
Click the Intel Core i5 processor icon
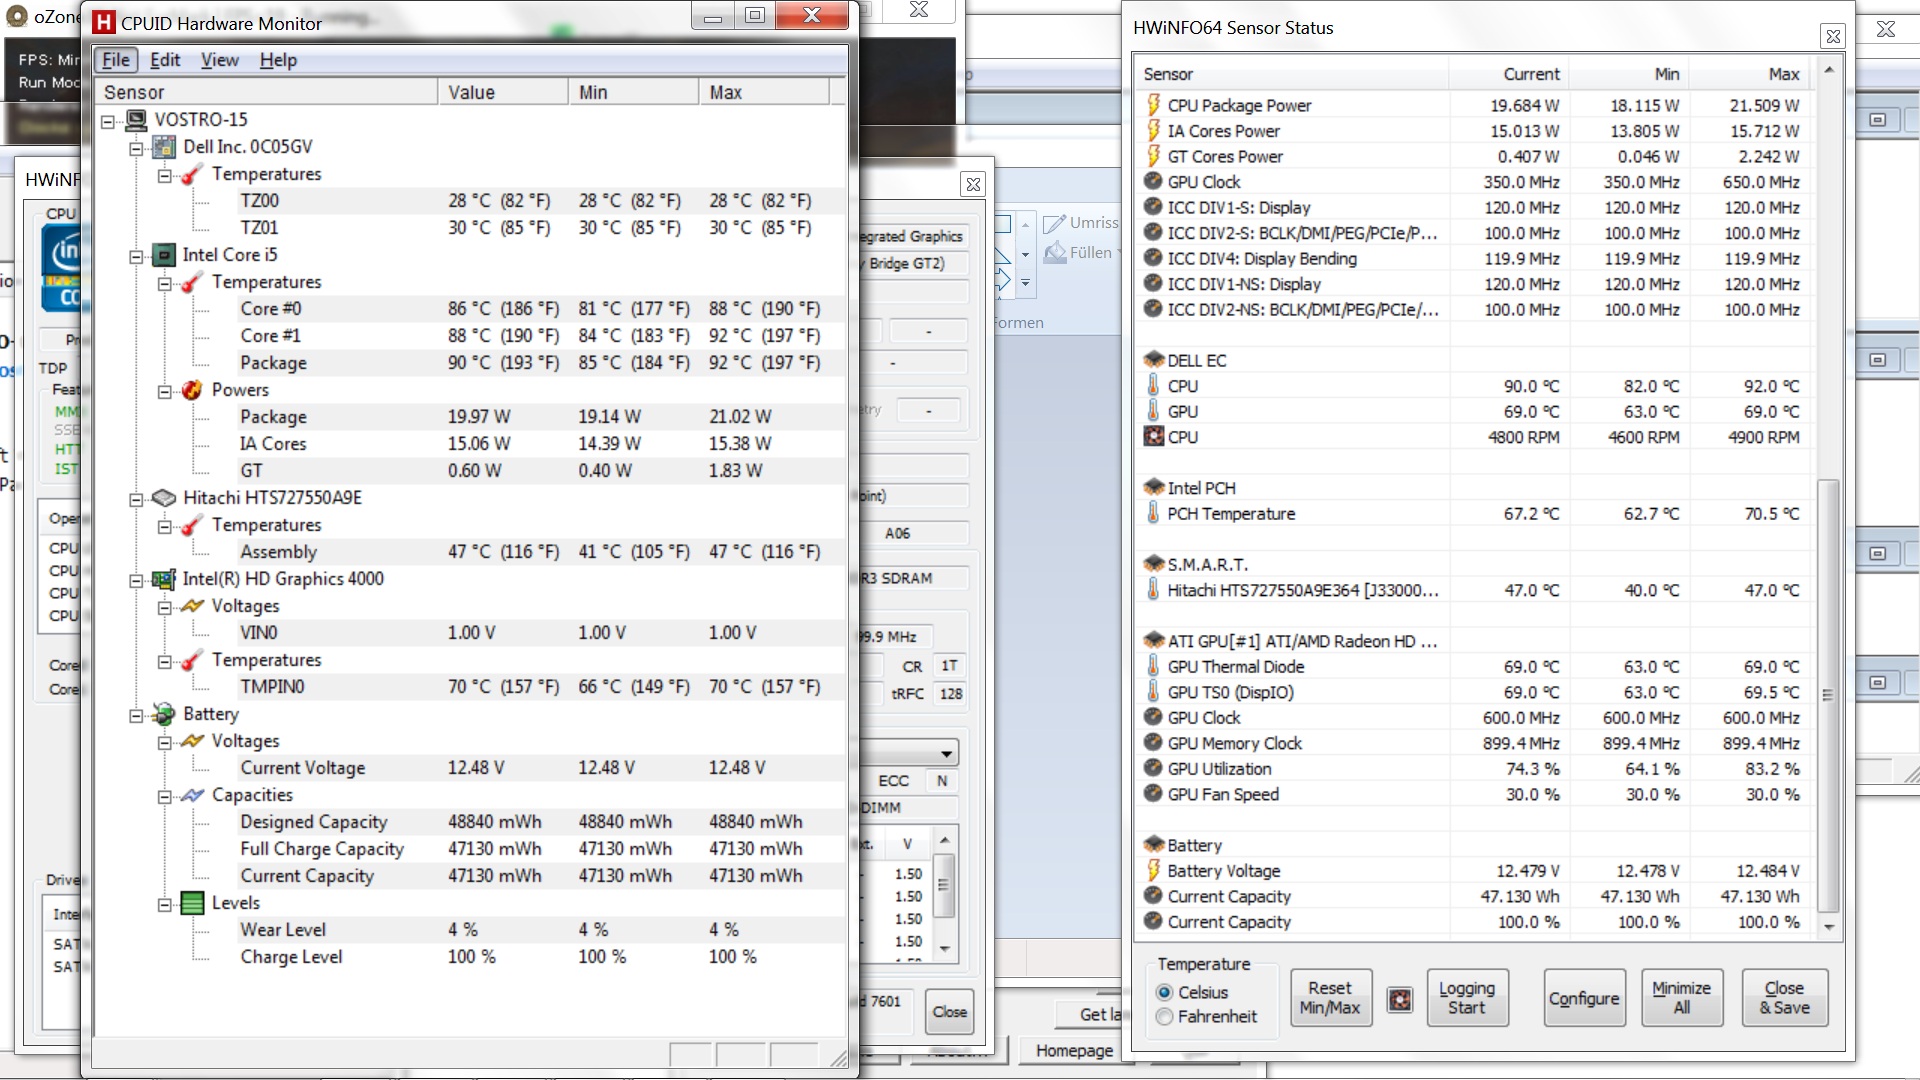164,256
